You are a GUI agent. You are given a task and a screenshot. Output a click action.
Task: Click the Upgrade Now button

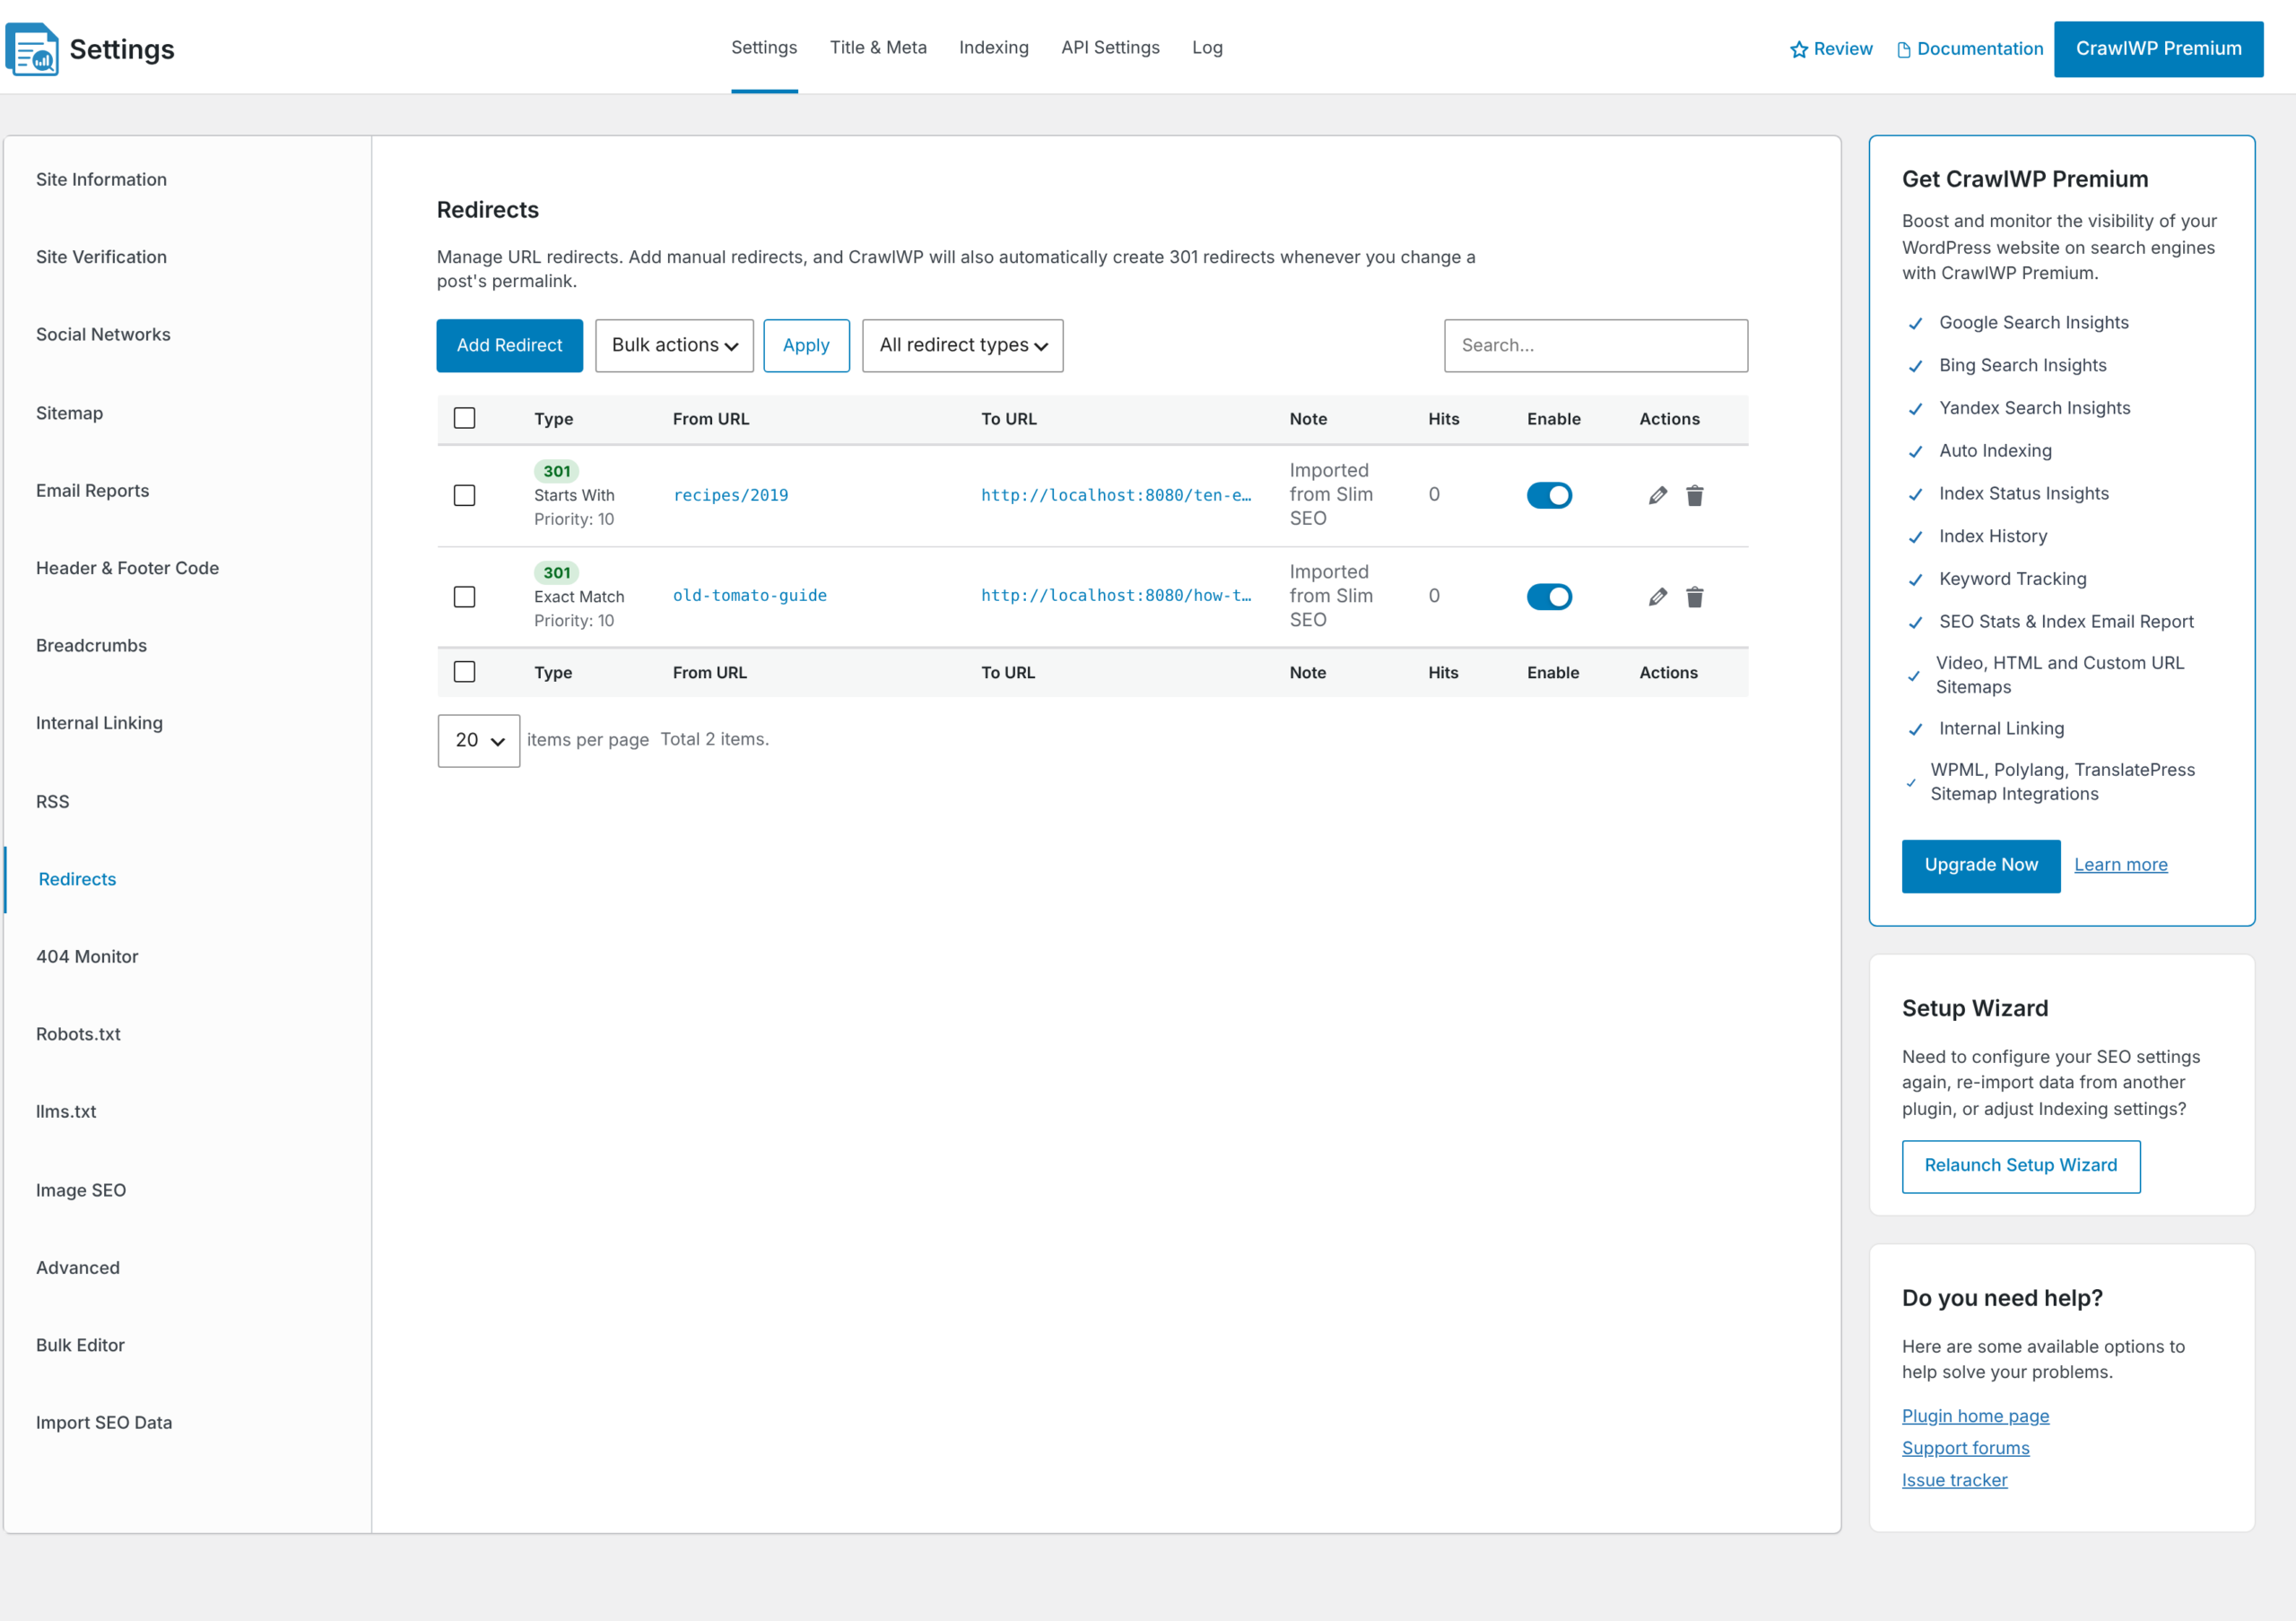coord(1980,865)
